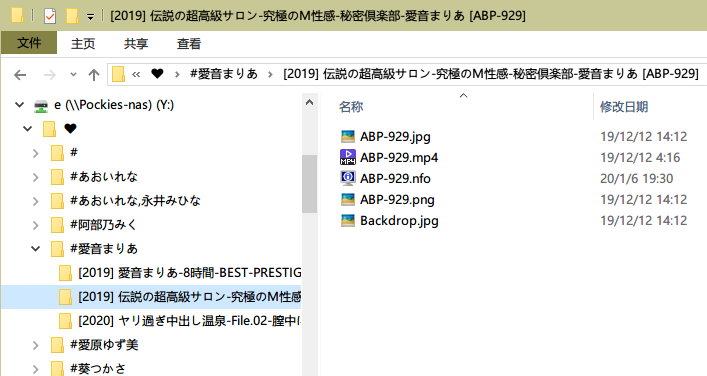Click the 19/12/12 4:16 modified date
This screenshot has width=707, height=376.
pyautogui.click(x=640, y=158)
